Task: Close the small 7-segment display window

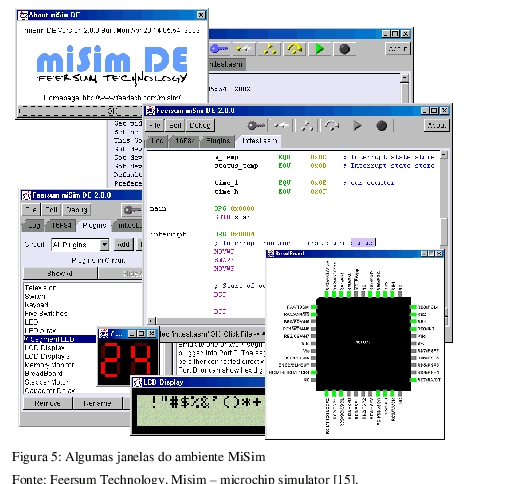Action: [151, 333]
